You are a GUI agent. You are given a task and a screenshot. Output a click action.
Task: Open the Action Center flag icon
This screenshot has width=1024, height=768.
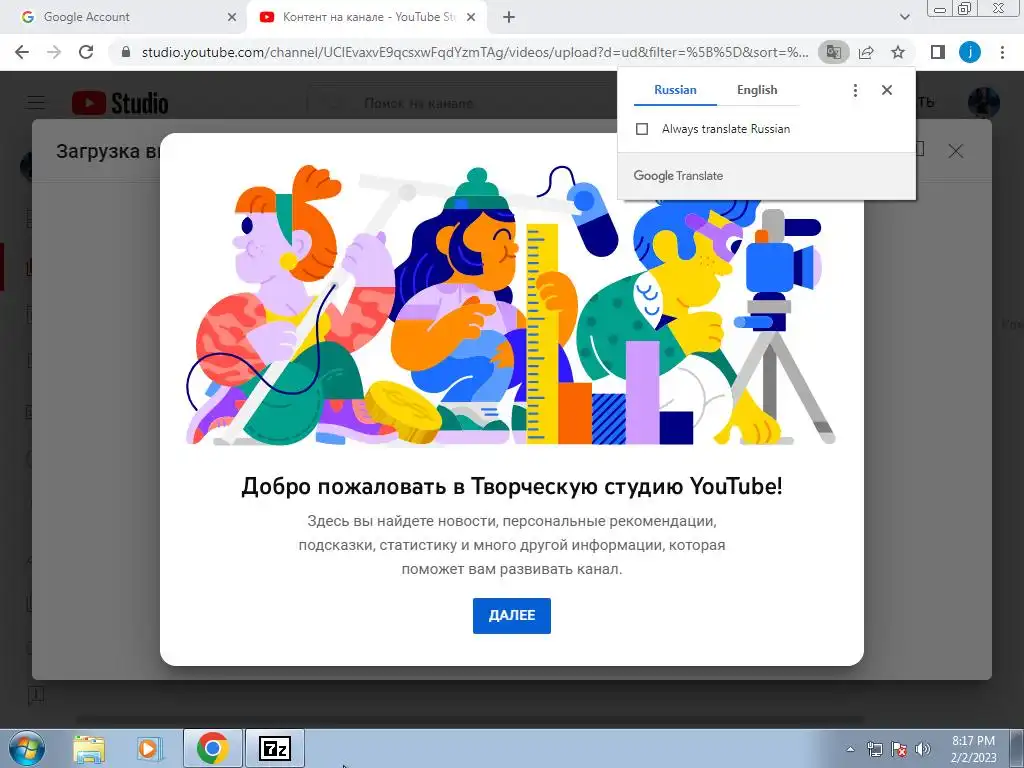pyautogui.click(x=899, y=749)
